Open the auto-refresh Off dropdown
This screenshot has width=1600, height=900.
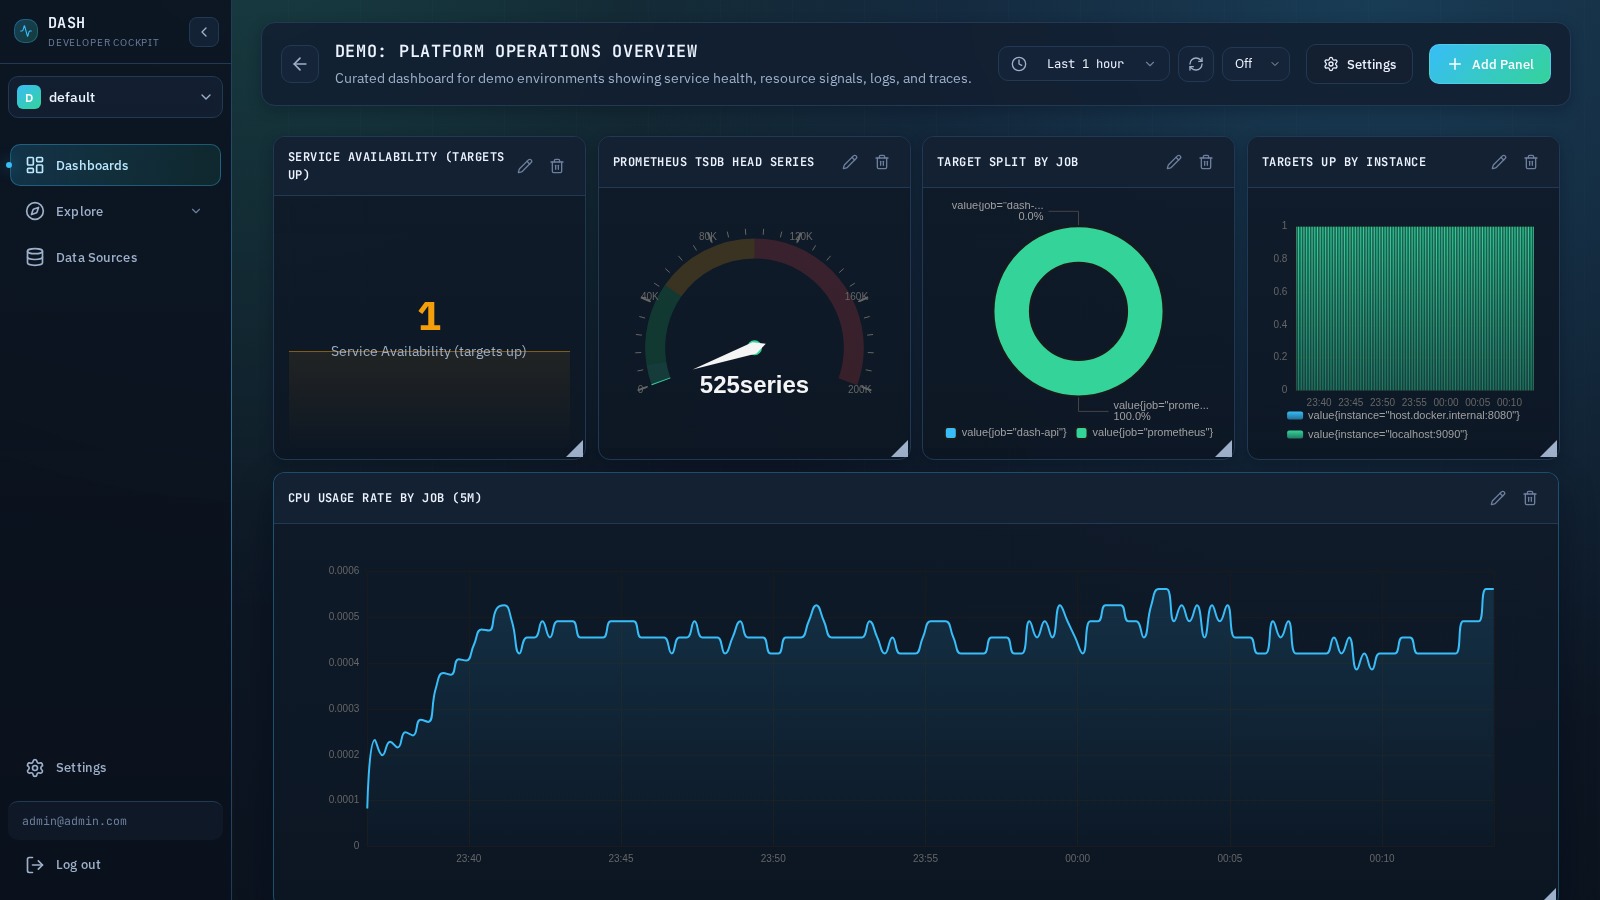click(x=1256, y=64)
